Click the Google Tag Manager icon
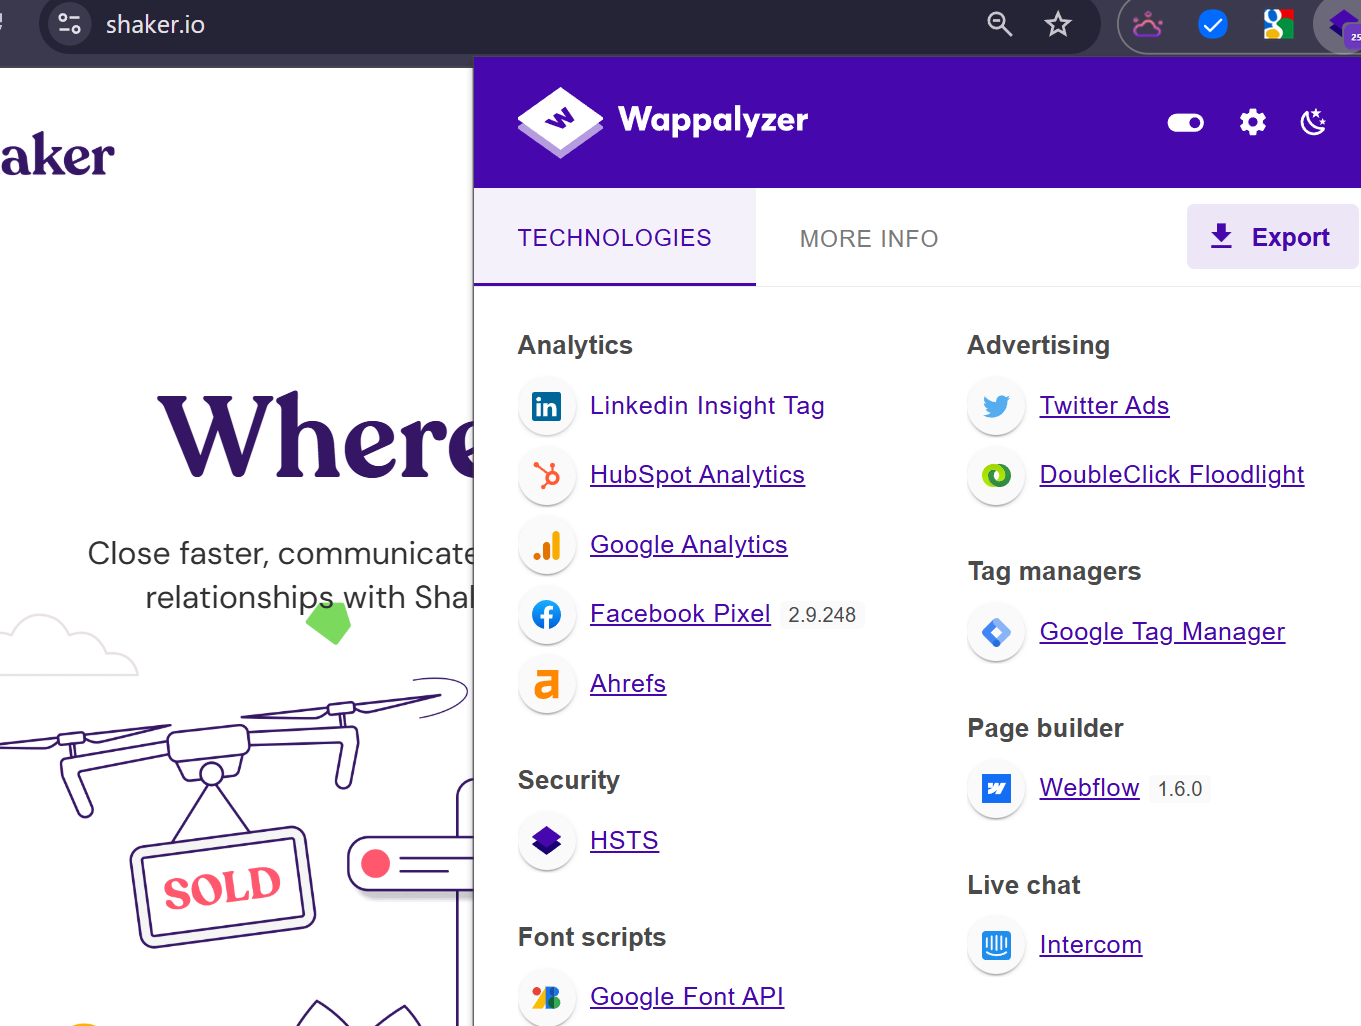Viewport: 1361px width, 1026px height. (x=996, y=633)
